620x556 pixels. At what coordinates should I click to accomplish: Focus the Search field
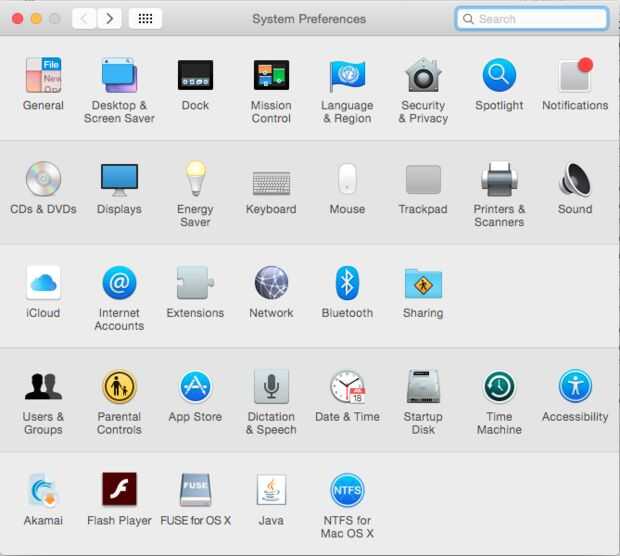[x=532, y=18]
